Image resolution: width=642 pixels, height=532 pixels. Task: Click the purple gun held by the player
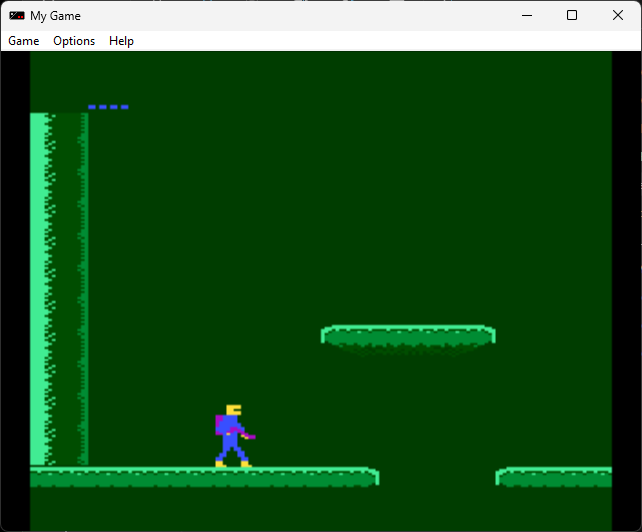point(246,435)
